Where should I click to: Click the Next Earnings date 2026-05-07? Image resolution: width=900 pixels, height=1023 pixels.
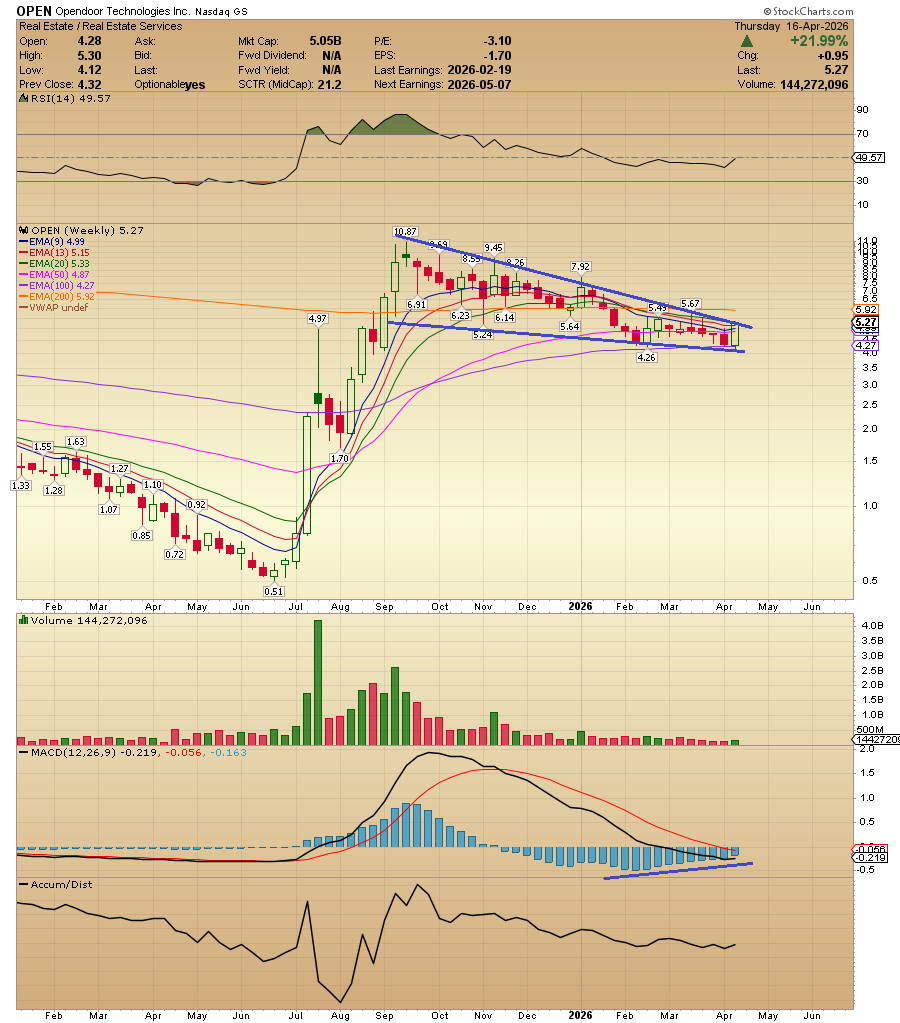[479, 85]
